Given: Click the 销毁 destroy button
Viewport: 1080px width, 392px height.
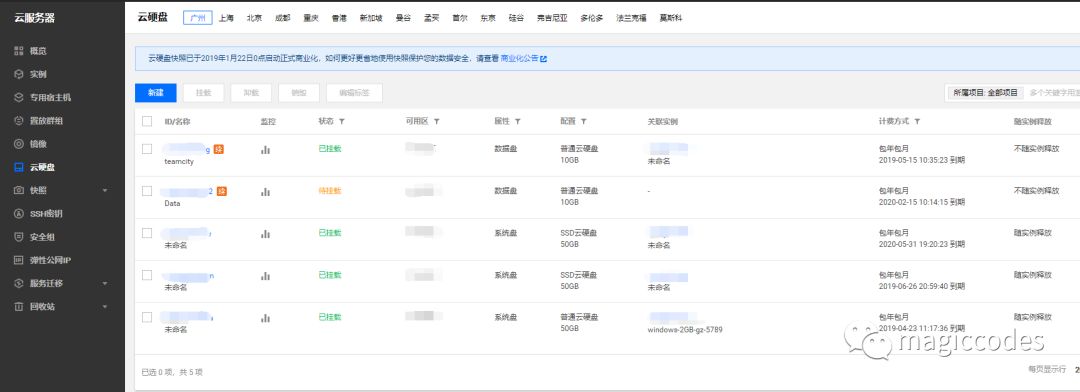Looking at the screenshot, I should tap(300, 93).
